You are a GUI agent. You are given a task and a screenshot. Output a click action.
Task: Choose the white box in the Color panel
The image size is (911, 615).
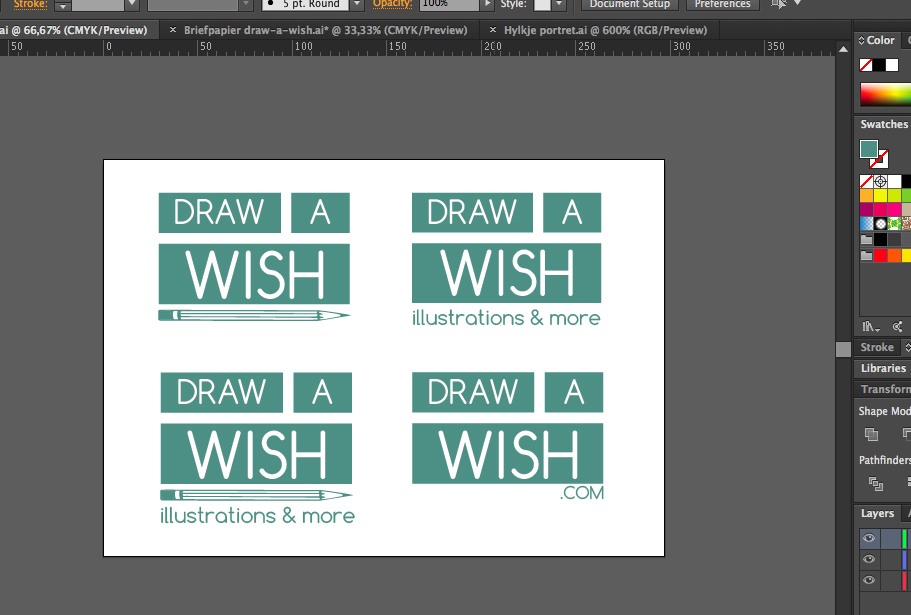point(892,65)
